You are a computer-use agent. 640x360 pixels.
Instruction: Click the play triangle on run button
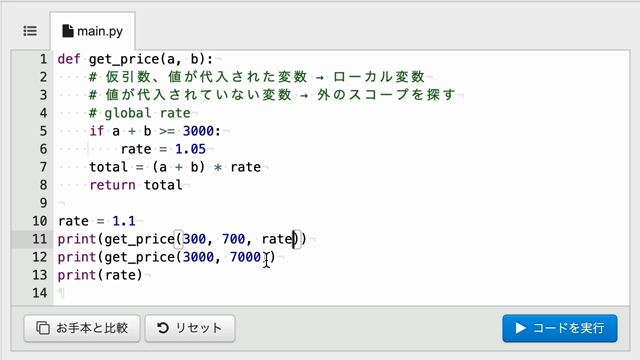point(520,328)
